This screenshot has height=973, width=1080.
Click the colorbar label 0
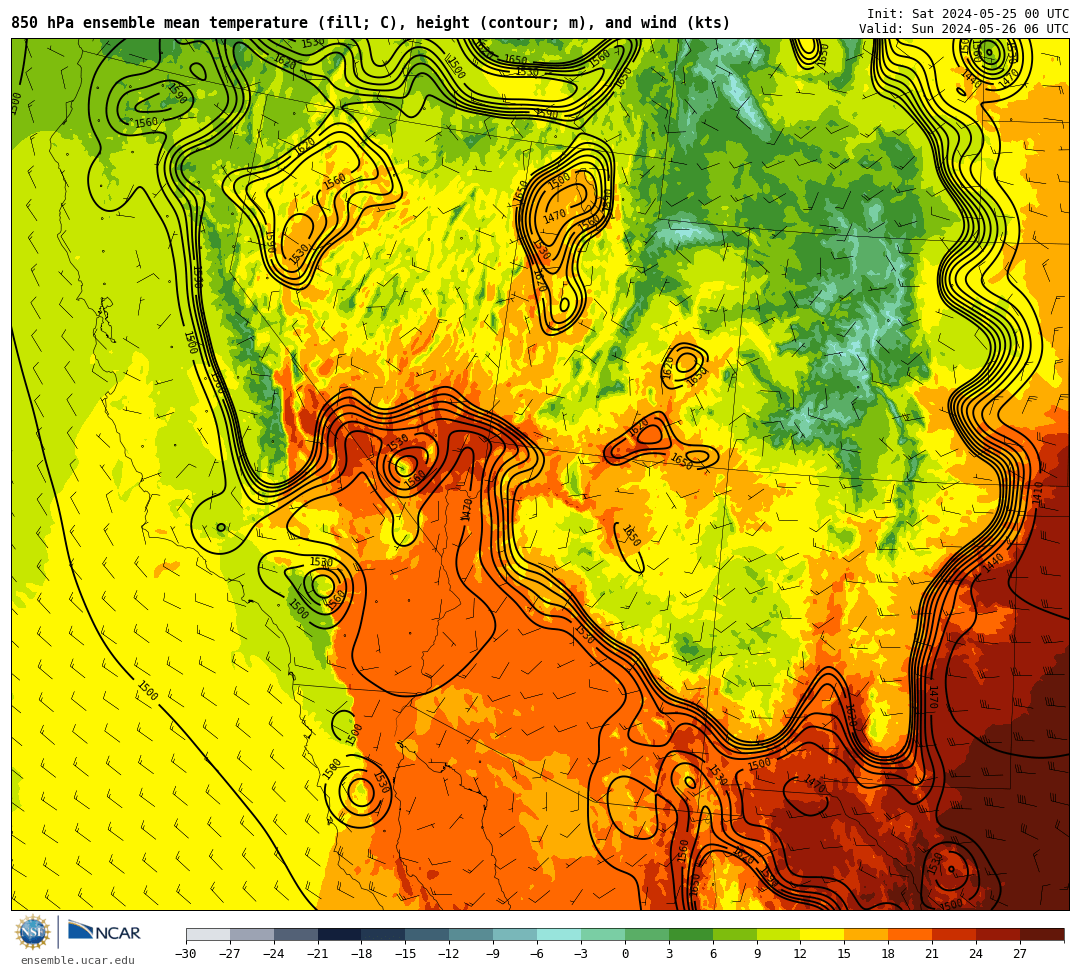coord(625,954)
